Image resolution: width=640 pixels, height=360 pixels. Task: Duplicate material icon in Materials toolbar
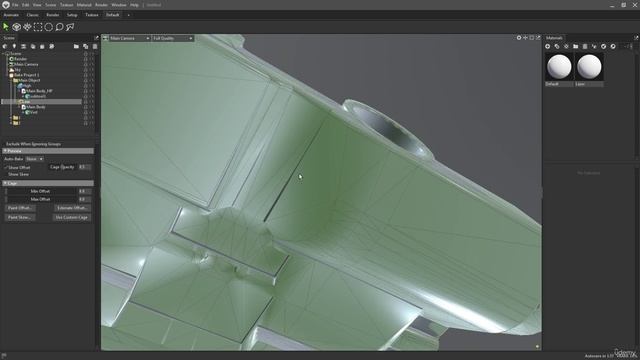pyautogui.click(x=557, y=47)
